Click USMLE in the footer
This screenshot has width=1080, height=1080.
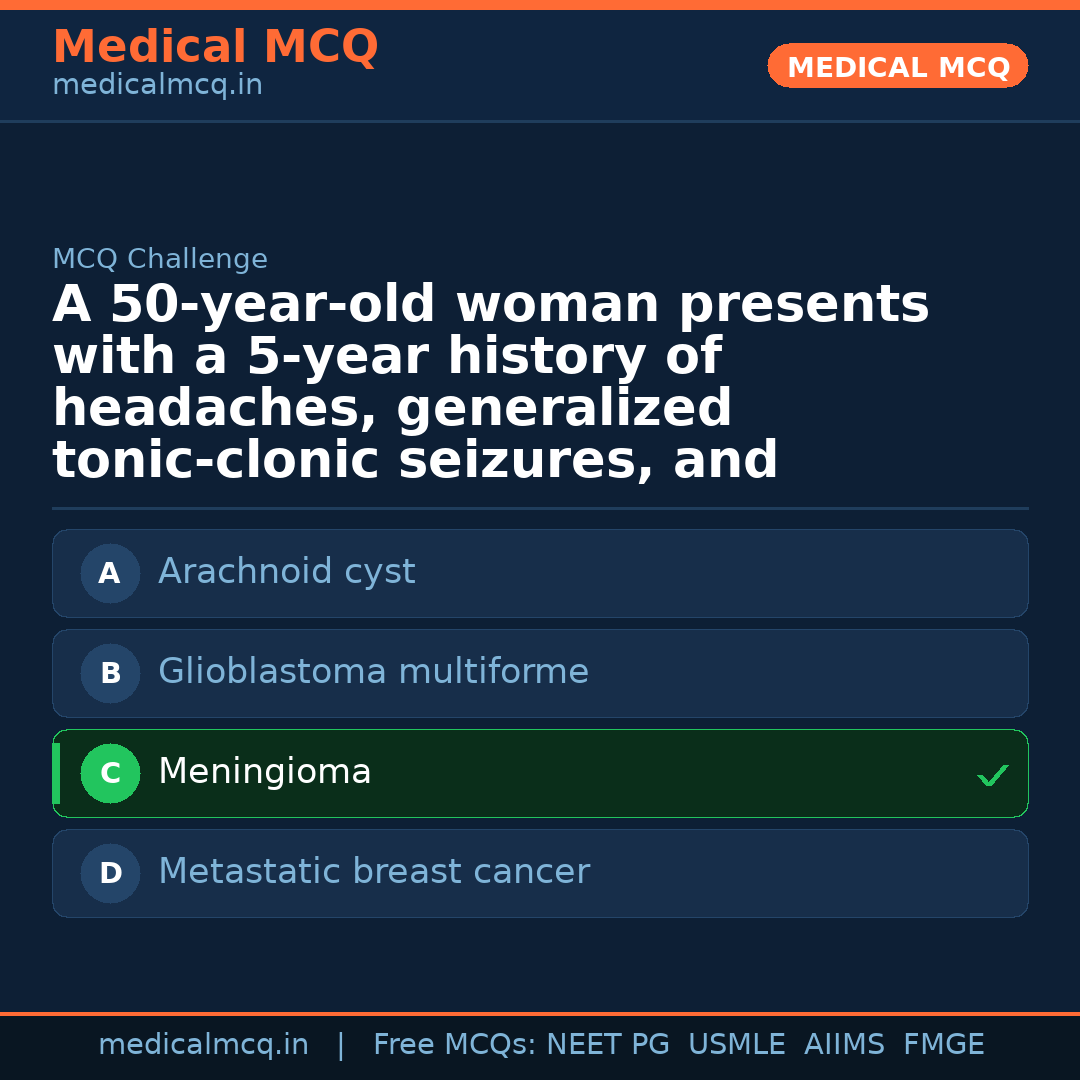pyautogui.click(x=736, y=1045)
